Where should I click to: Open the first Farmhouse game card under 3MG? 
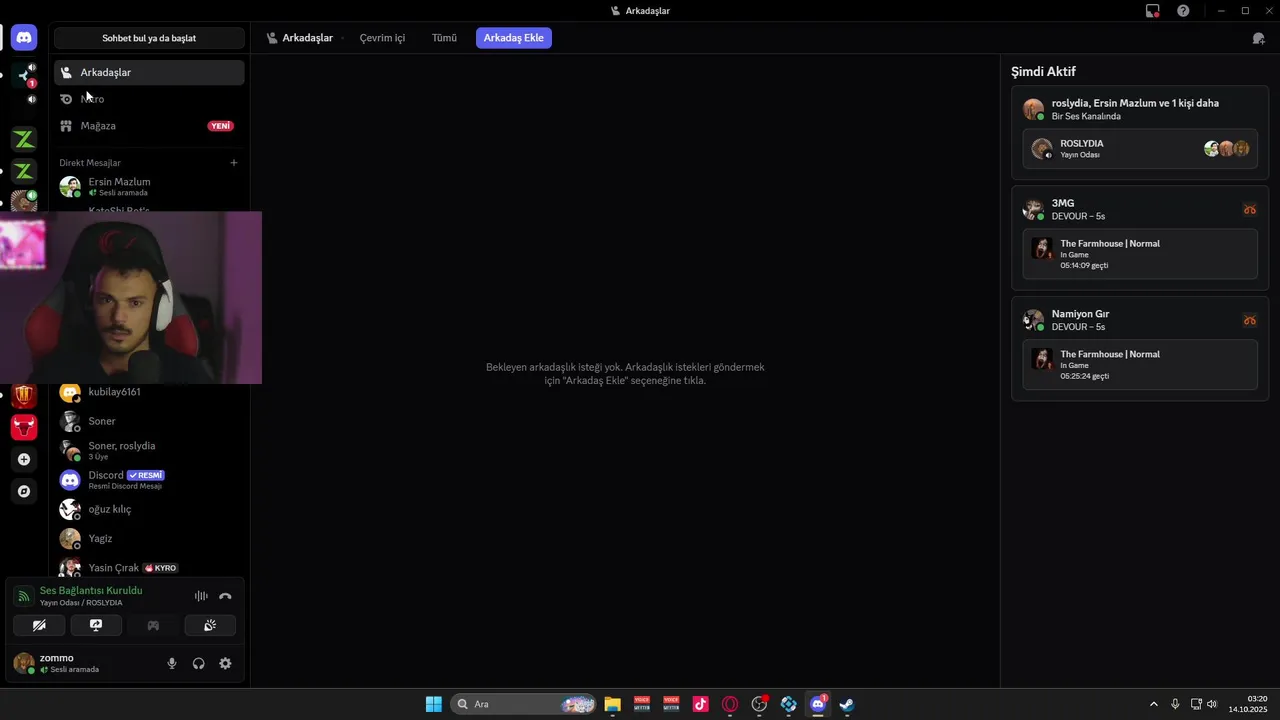pyautogui.click(x=1140, y=254)
